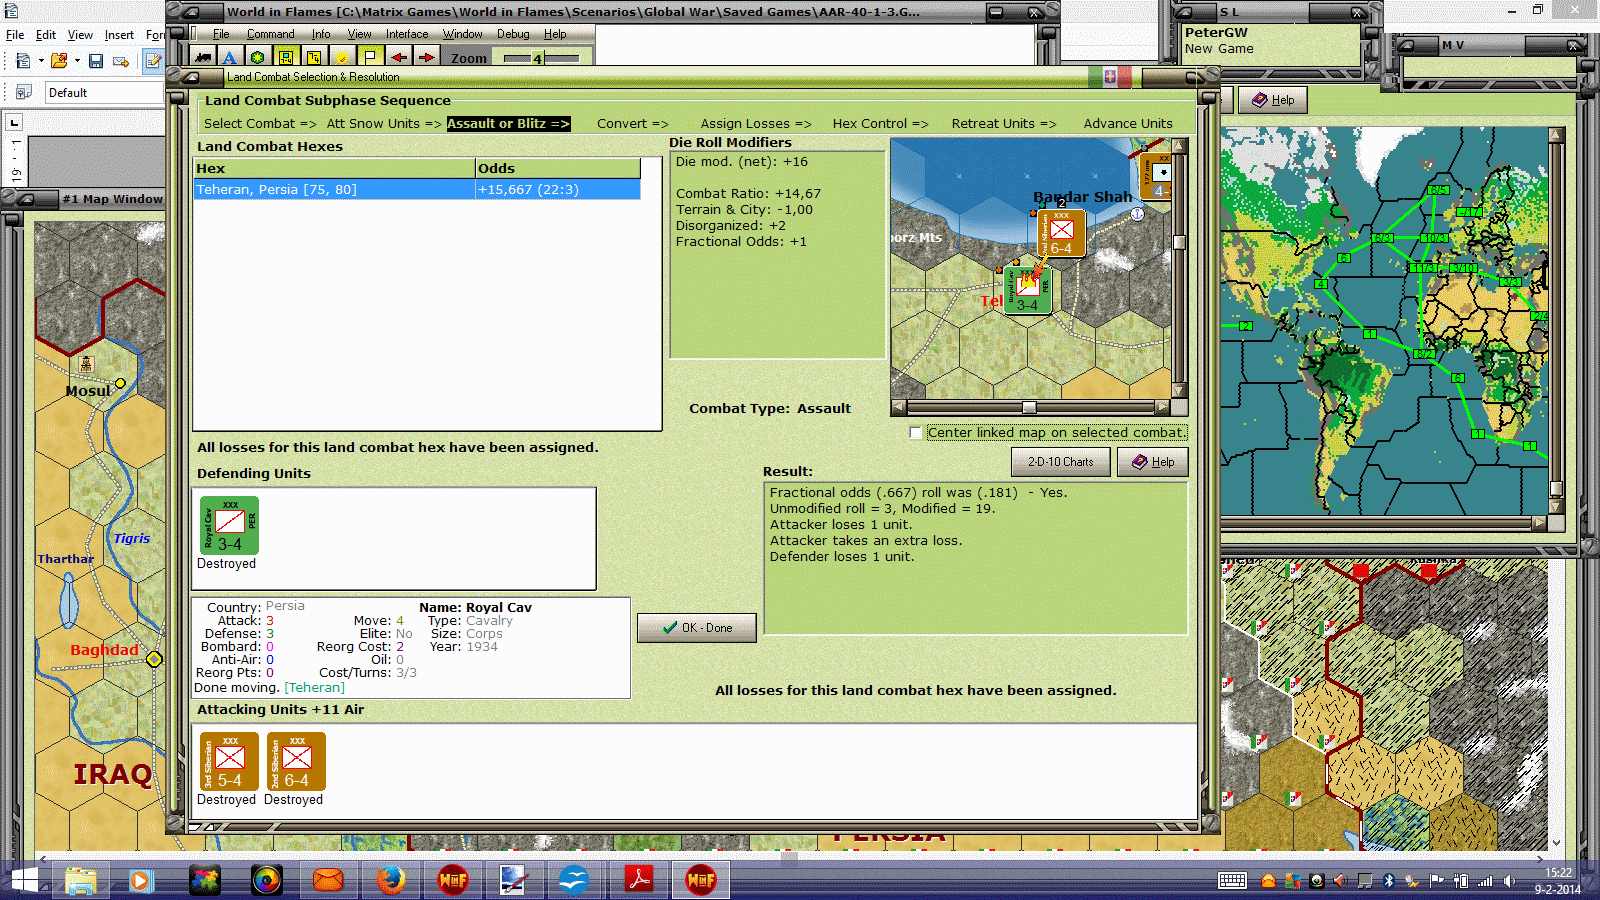Image resolution: width=1600 pixels, height=900 pixels.
Task: Click the Retreat Units subphase step
Action: point(1004,124)
